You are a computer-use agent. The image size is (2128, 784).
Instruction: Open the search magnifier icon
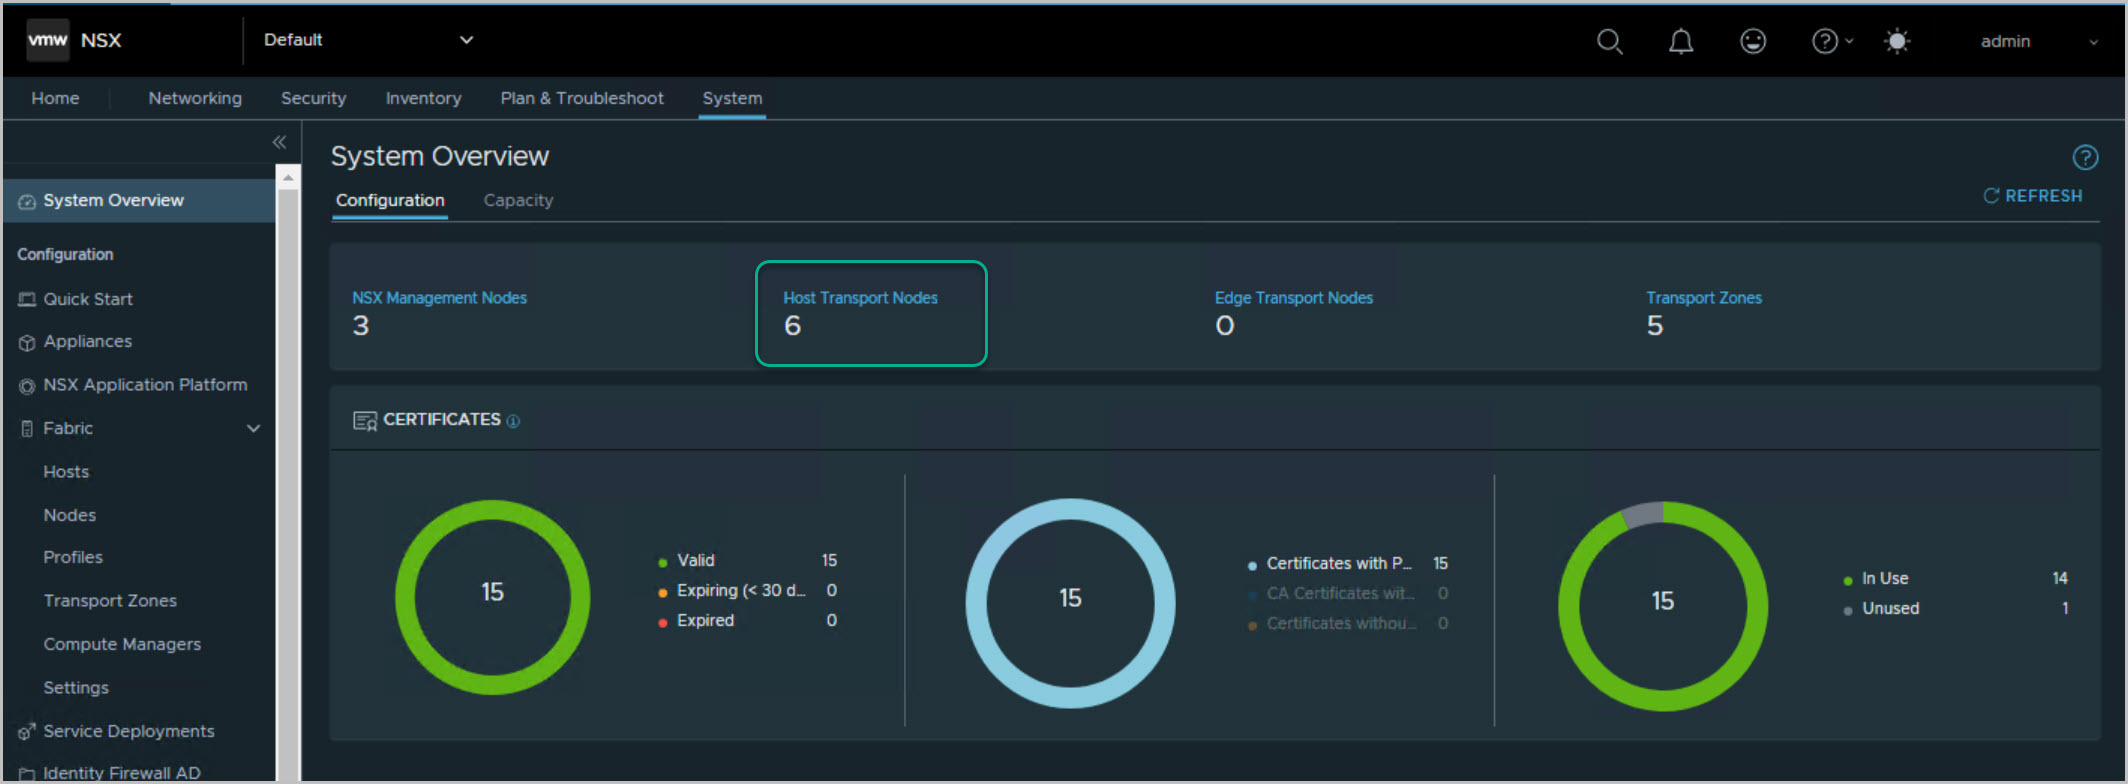1609,41
